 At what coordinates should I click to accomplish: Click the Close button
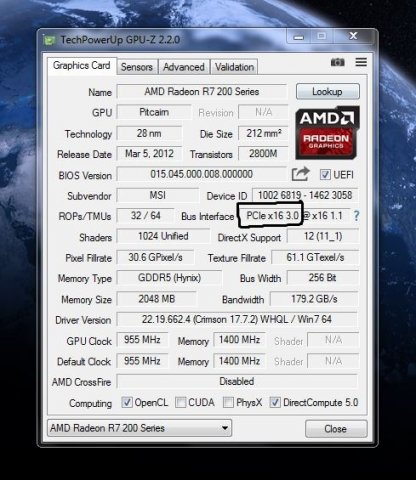[336, 429]
